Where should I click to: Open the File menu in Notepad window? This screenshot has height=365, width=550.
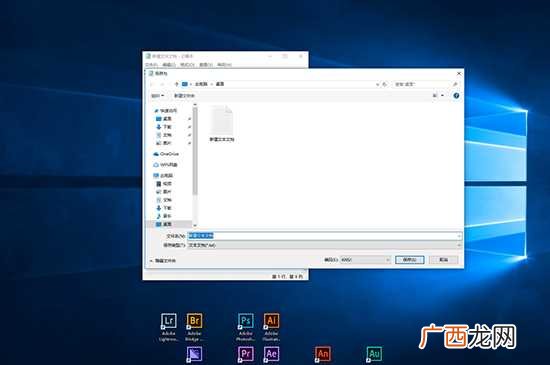(x=152, y=65)
